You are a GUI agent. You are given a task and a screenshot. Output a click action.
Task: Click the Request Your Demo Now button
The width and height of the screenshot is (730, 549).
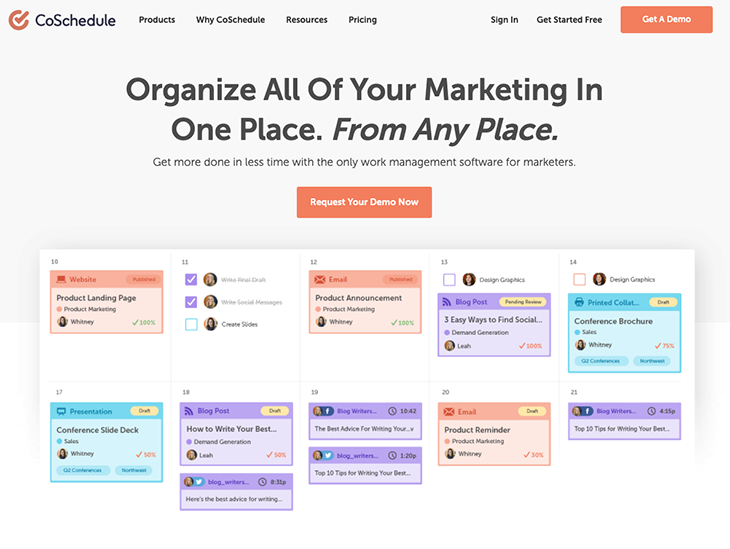pos(364,202)
